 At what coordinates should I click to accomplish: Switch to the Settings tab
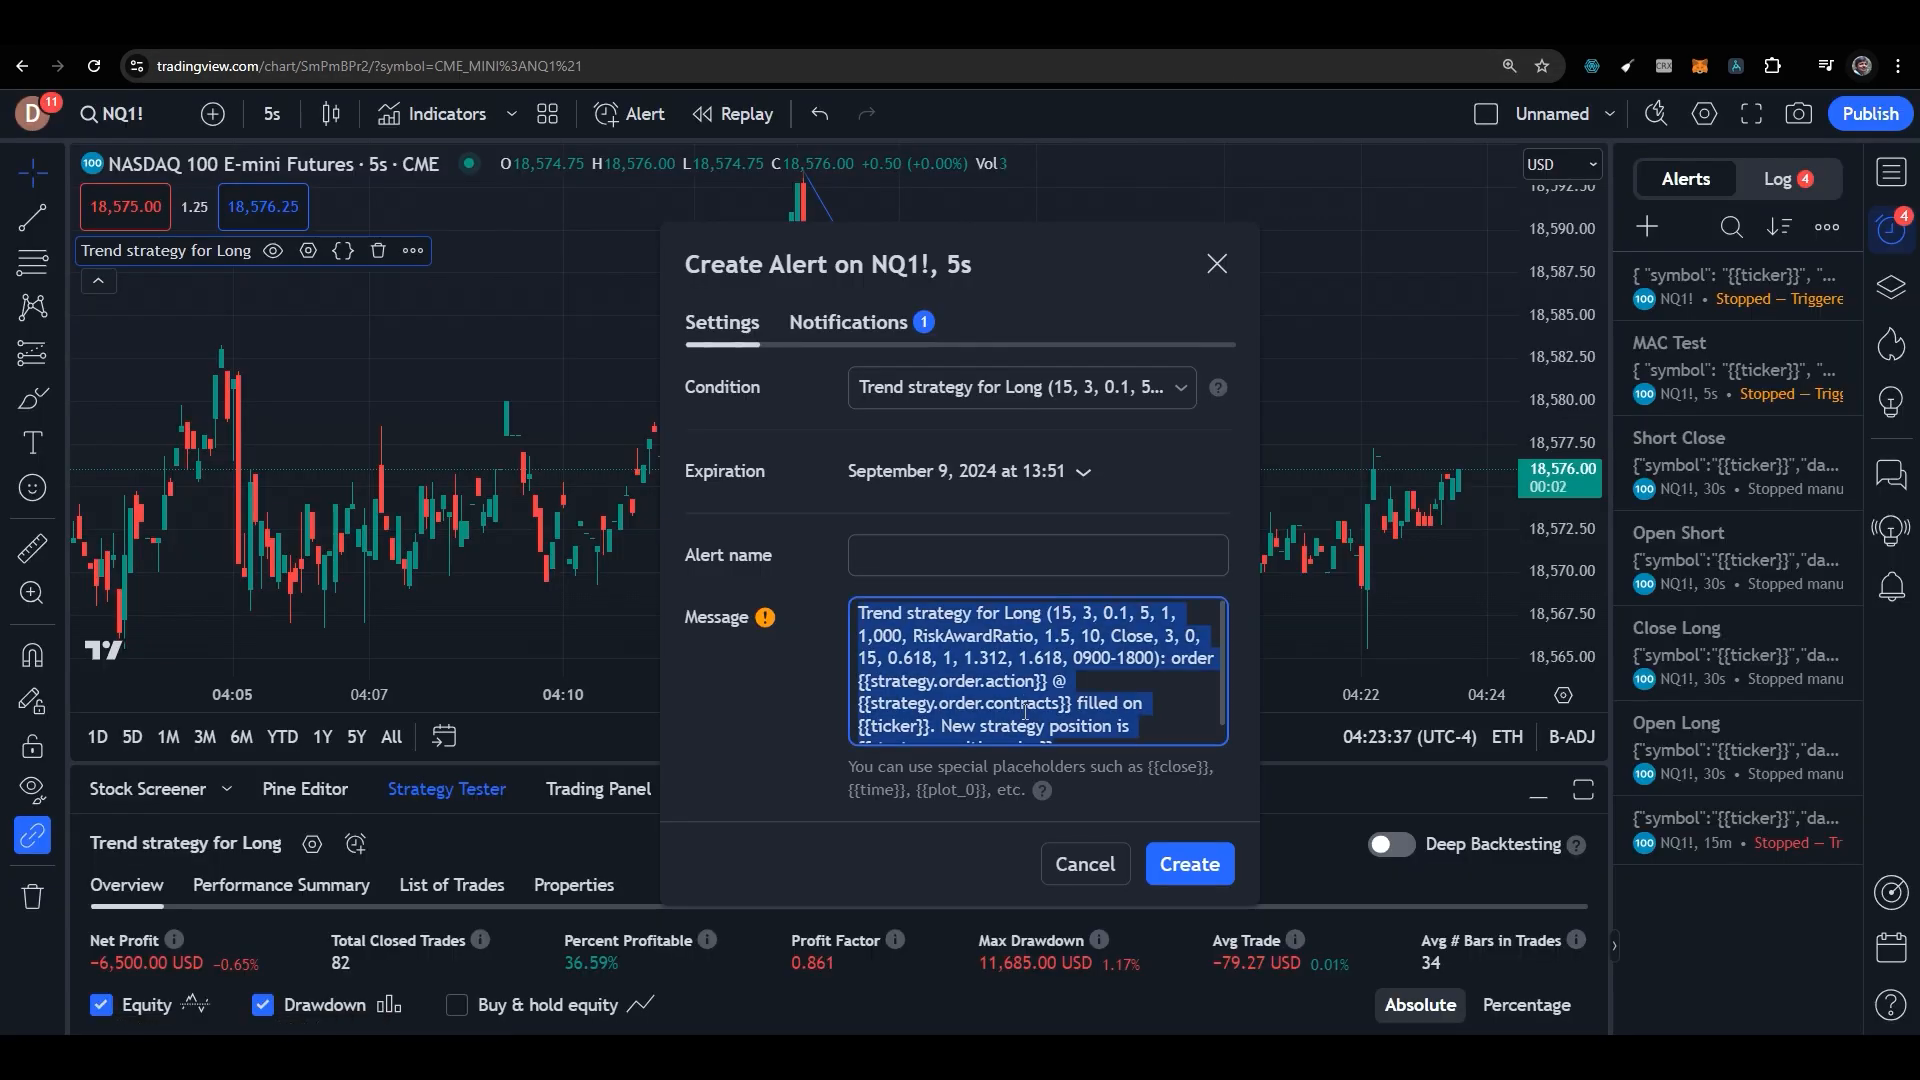coord(721,322)
